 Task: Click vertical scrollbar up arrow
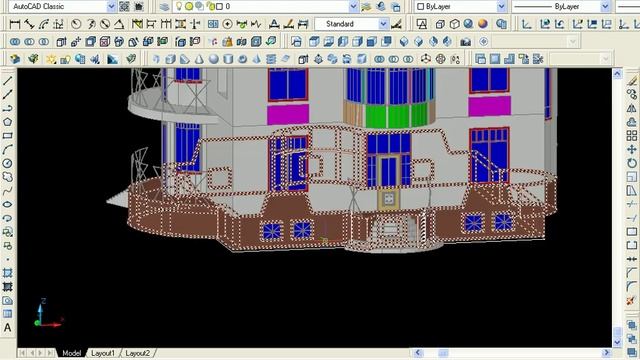point(617,73)
